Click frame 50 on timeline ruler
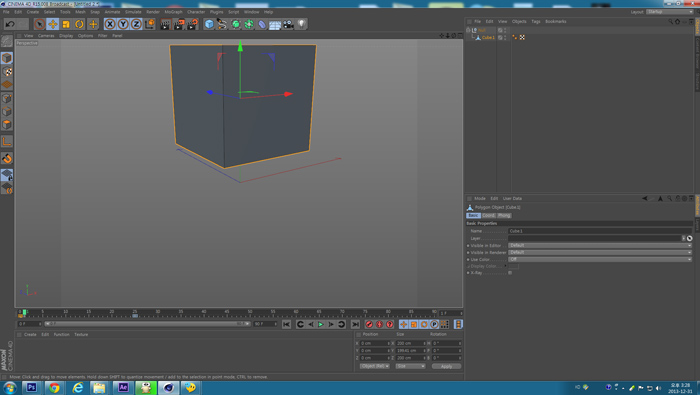Image resolution: width=700 pixels, height=395 pixels. click(x=250, y=312)
